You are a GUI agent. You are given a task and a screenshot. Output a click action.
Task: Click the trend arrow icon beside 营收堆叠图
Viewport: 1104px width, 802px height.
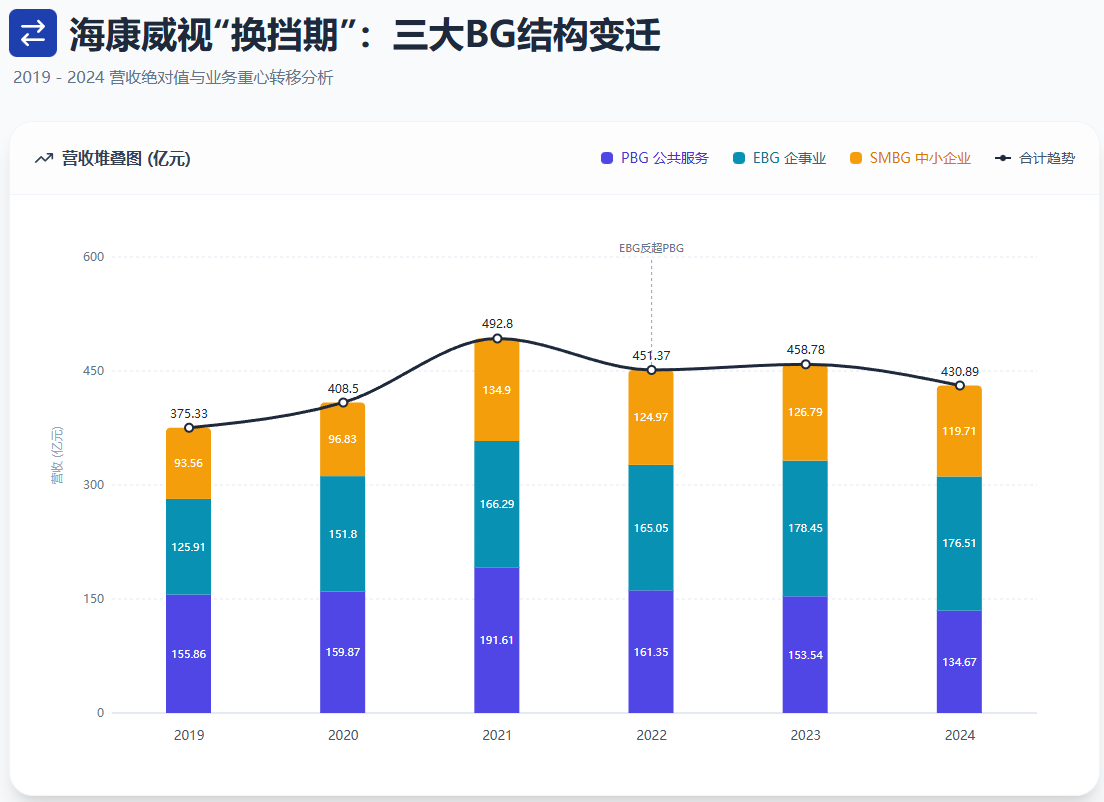click(x=43, y=158)
